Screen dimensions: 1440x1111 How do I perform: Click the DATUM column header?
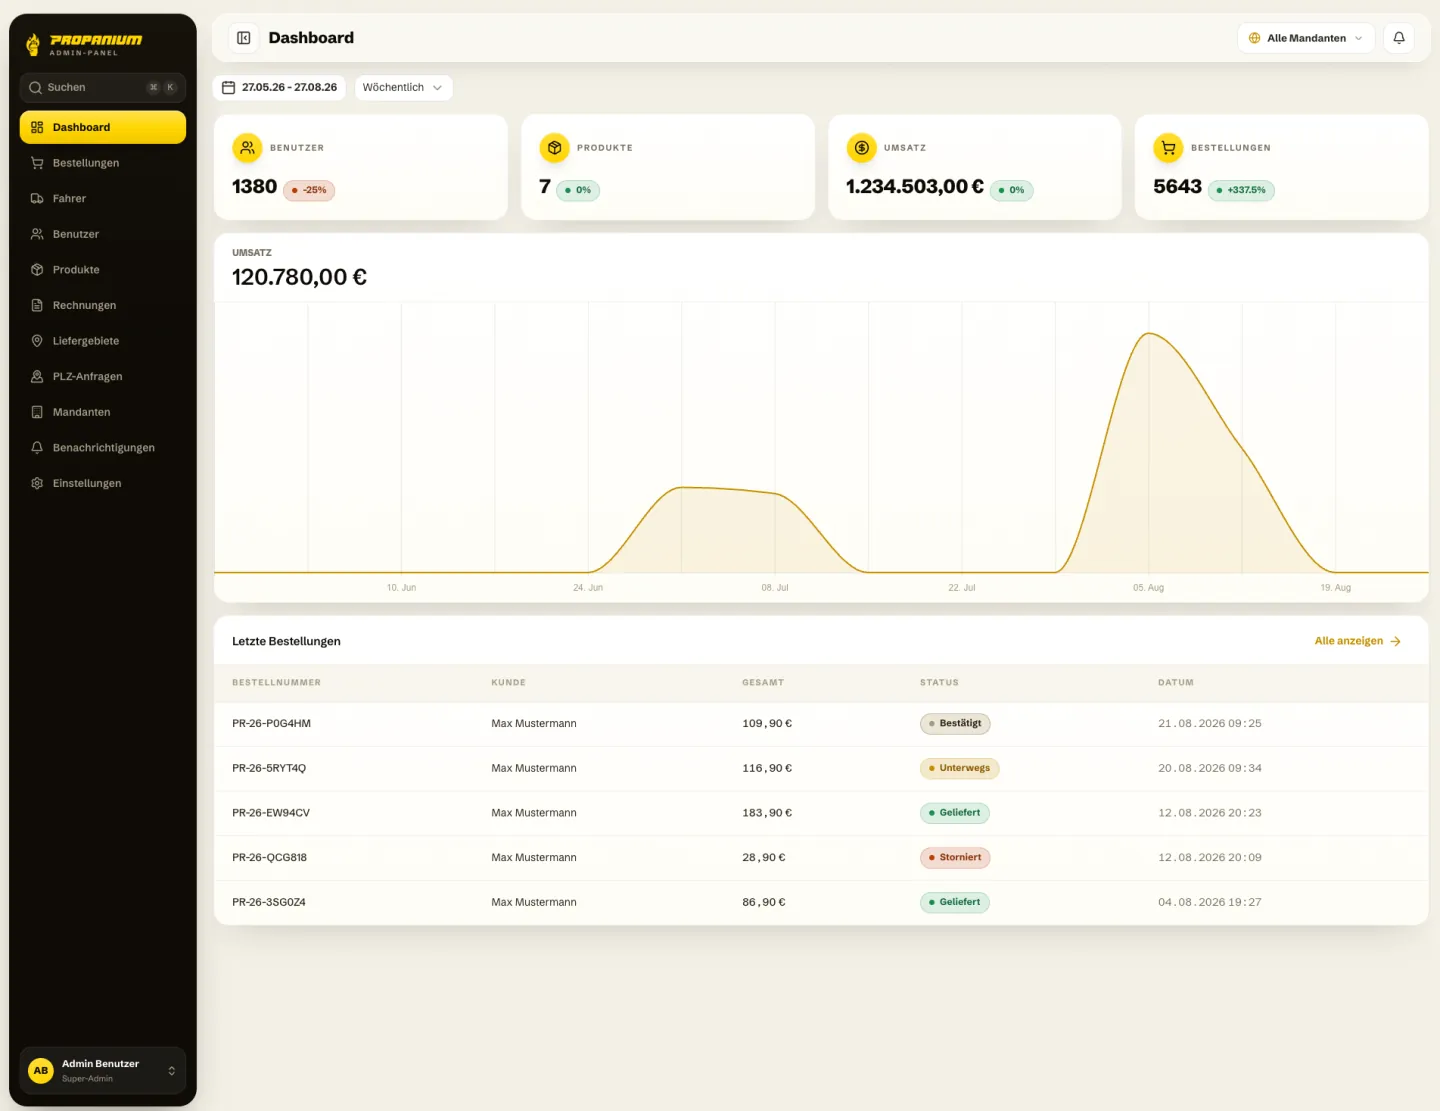[x=1176, y=683]
